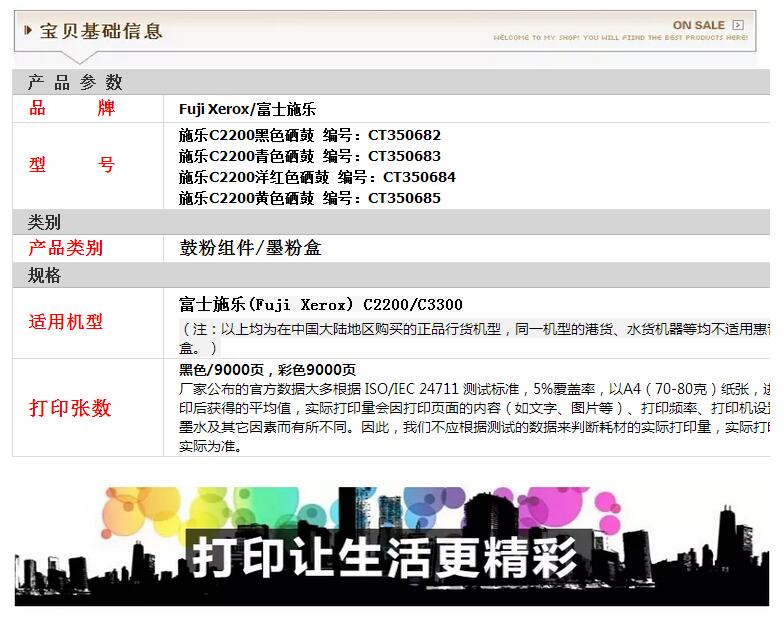784x617 pixels.
Task: Select the 青色硒鼓 CT350683 line
Action: click(310, 156)
